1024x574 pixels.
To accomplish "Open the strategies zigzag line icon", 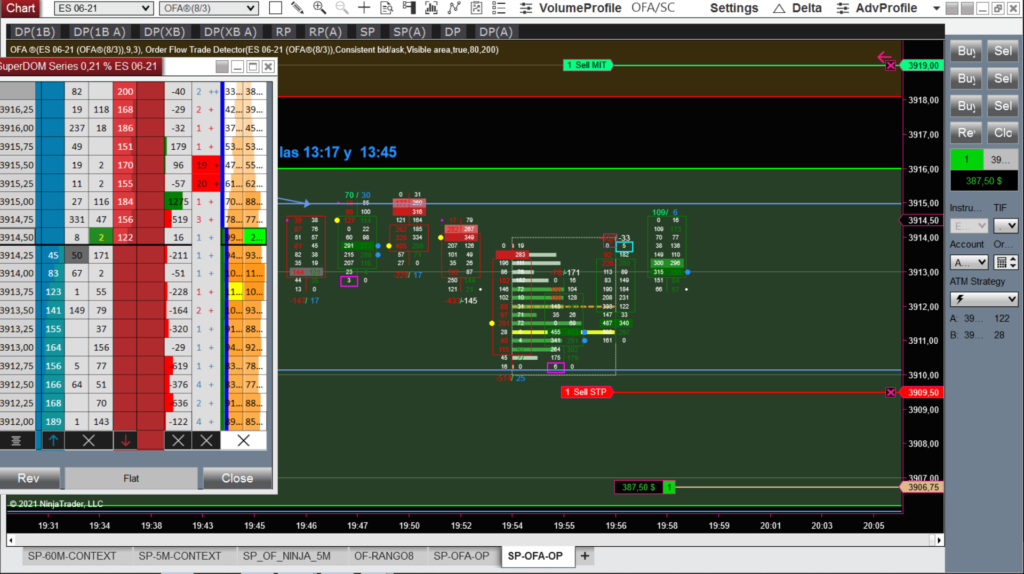I will pos(454,8).
